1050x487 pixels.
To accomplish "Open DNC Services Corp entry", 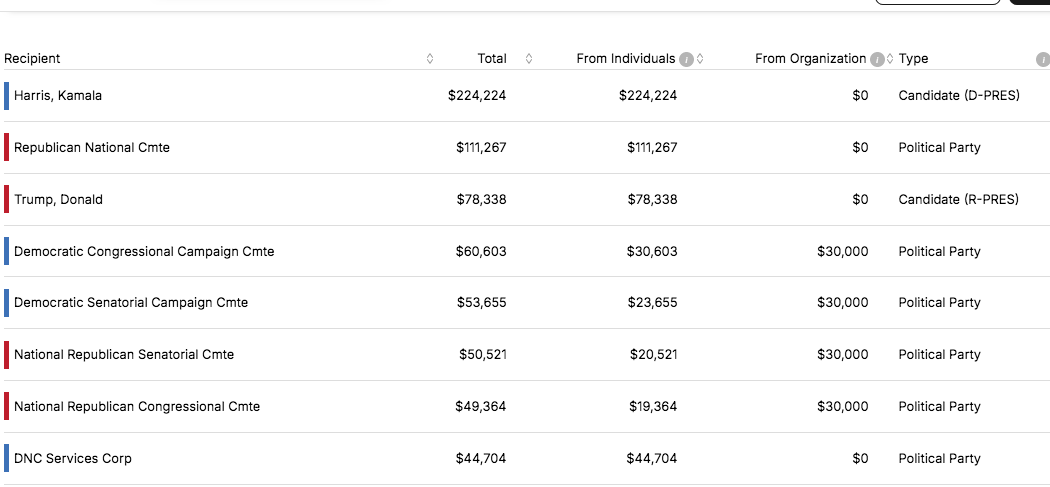I will coord(73,459).
